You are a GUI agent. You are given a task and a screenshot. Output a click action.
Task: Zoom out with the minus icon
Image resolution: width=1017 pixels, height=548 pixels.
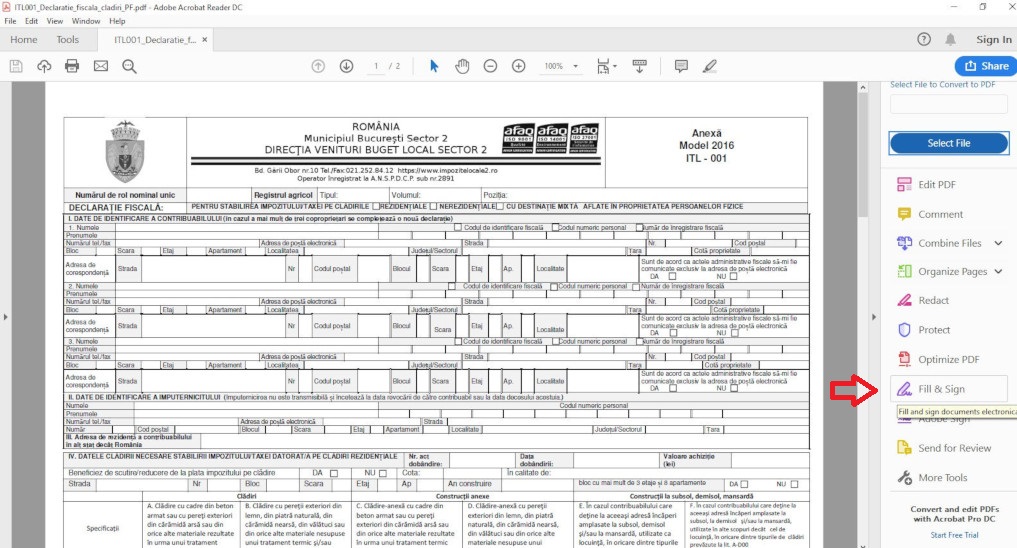[x=490, y=66]
